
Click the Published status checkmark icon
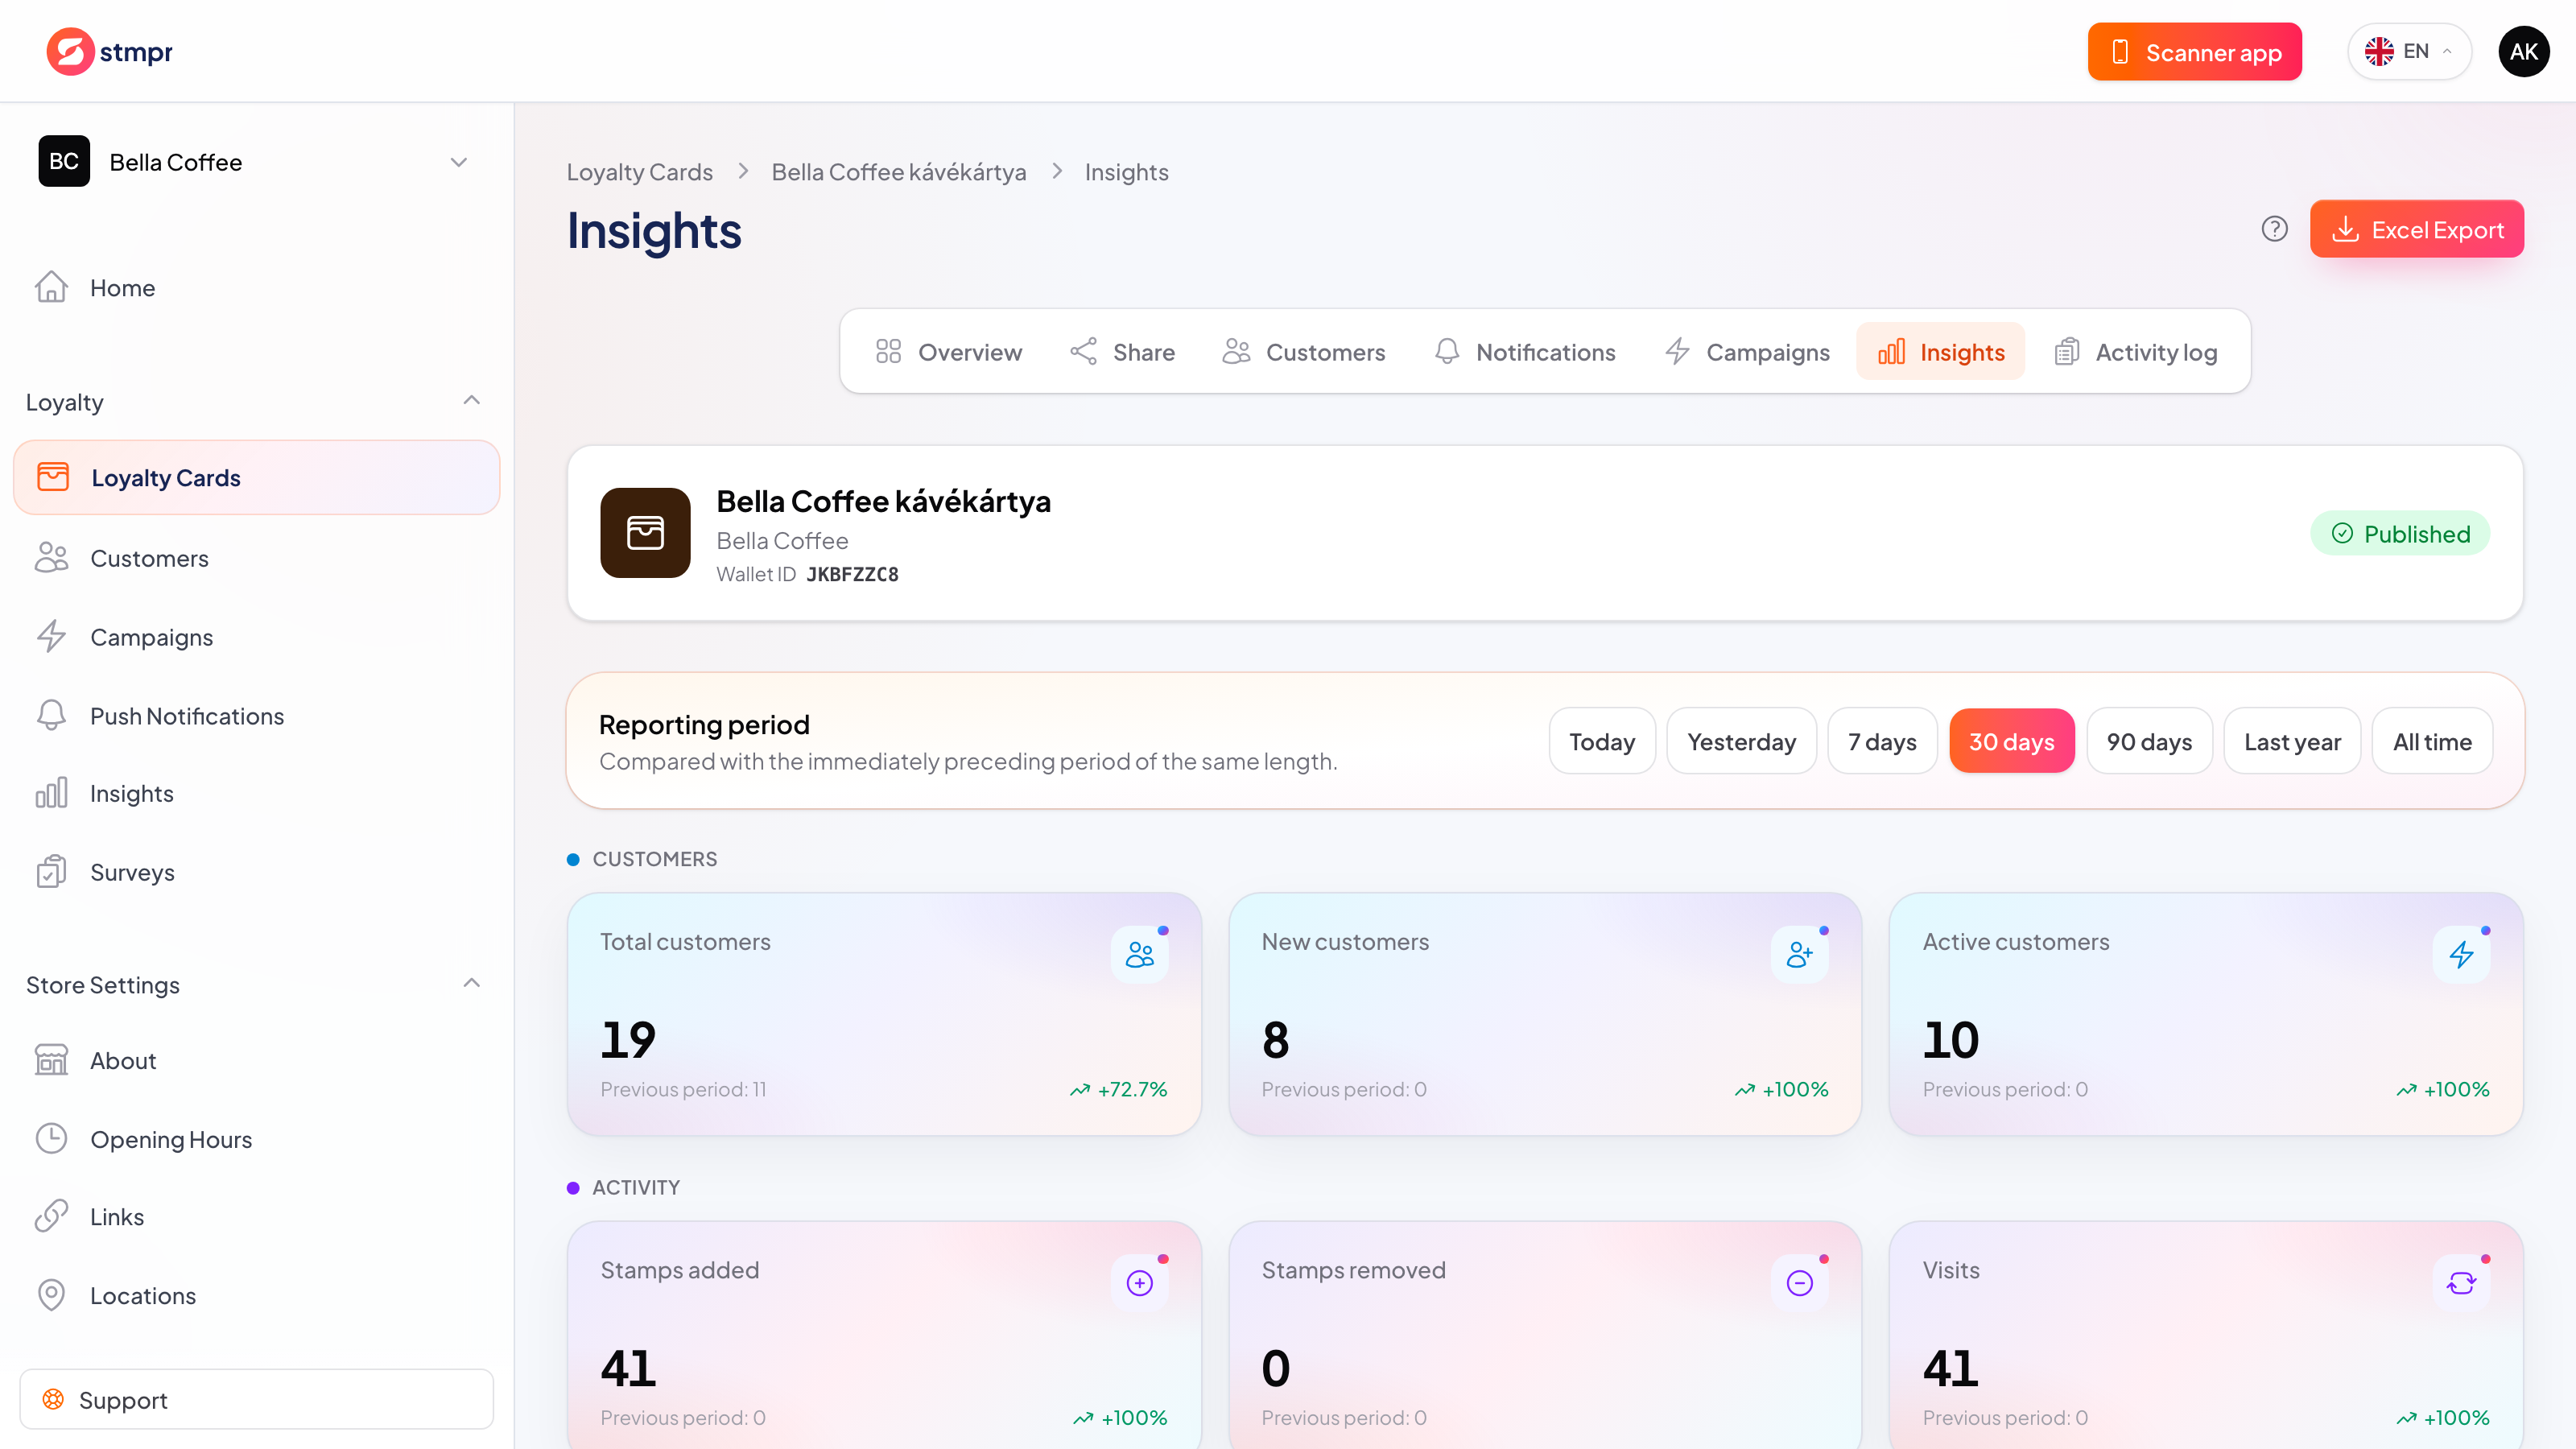2342,534
